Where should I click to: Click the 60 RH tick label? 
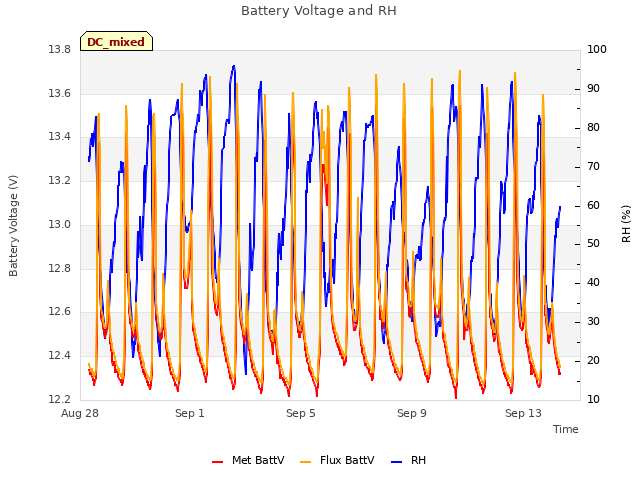point(593,205)
